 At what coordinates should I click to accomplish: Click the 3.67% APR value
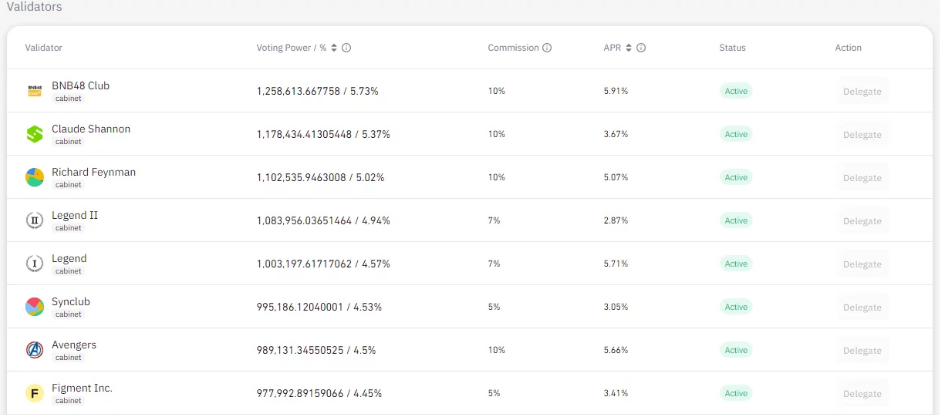[x=616, y=135]
